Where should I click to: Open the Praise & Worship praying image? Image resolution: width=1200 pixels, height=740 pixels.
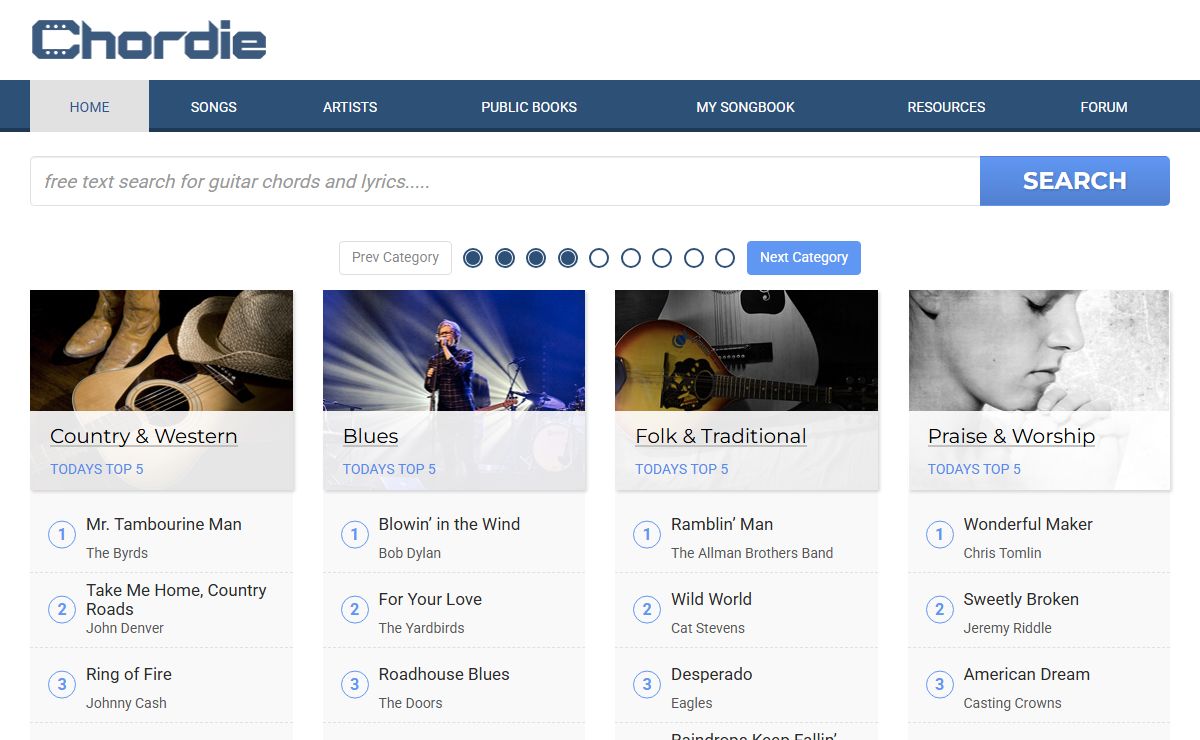[1039, 350]
